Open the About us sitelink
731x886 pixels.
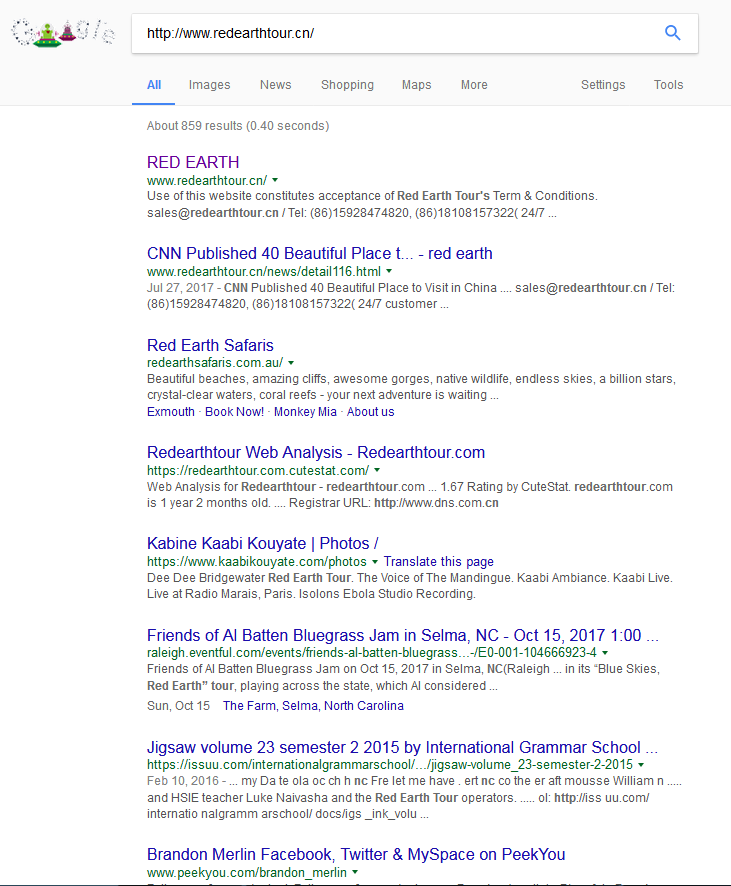pyautogui.click(x=371, y=412)
